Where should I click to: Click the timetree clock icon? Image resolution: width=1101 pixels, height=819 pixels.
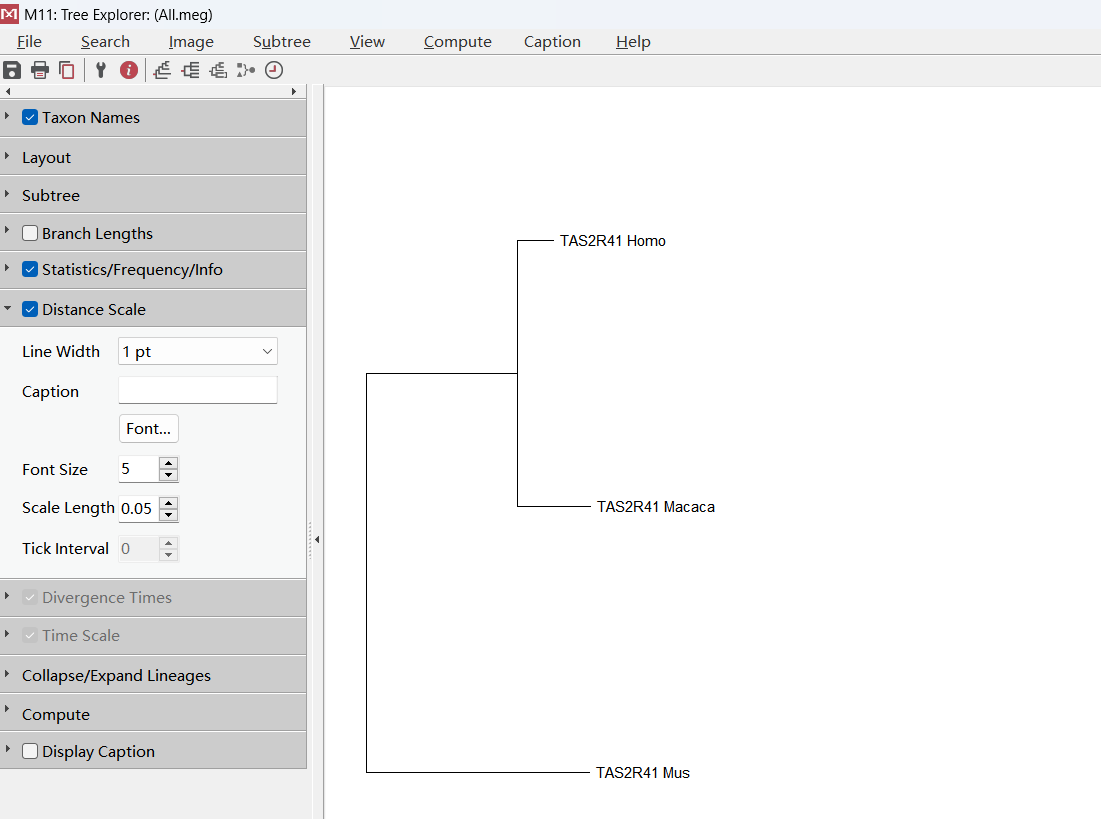tap(274, 70)
